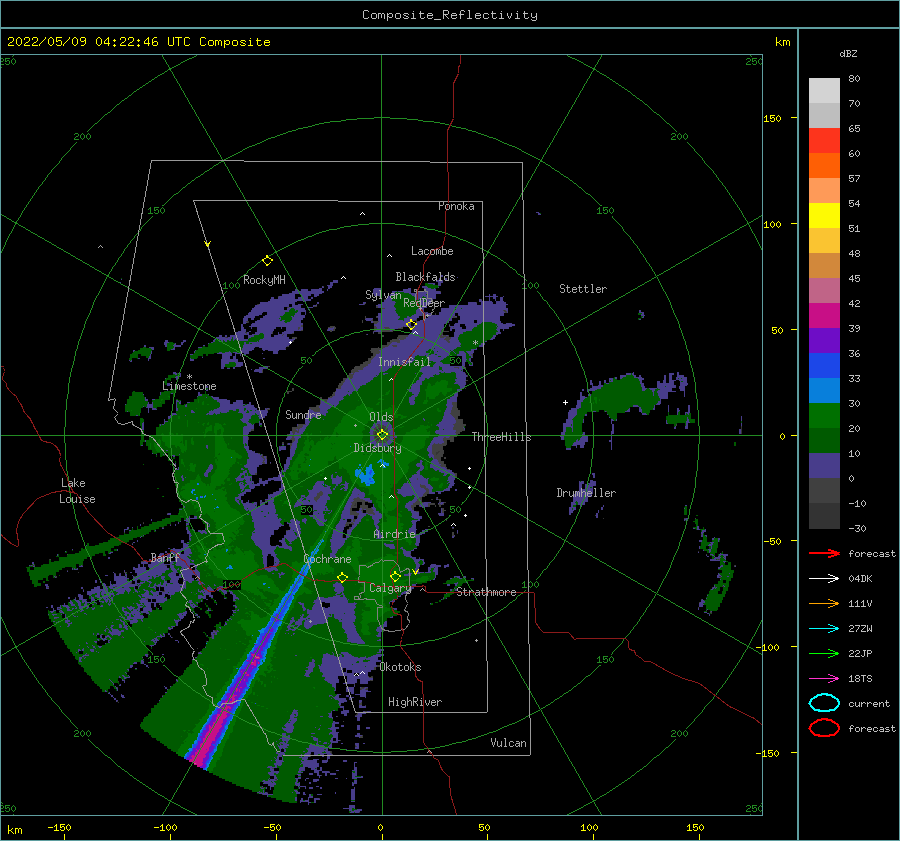The height and width of the screenshot is (841, 900).
Task: Pick the 20 dBZ green color swatch
Action: (x=824, y=440)
